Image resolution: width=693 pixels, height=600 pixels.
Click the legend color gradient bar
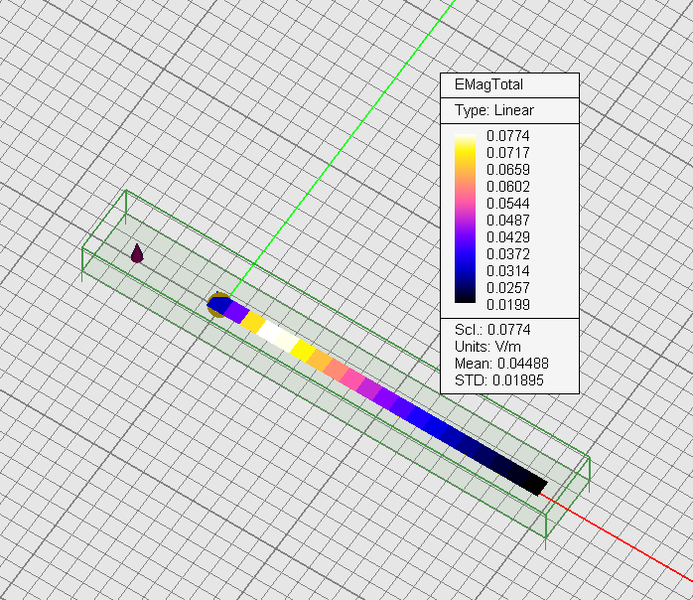click(x=465, y=219)
